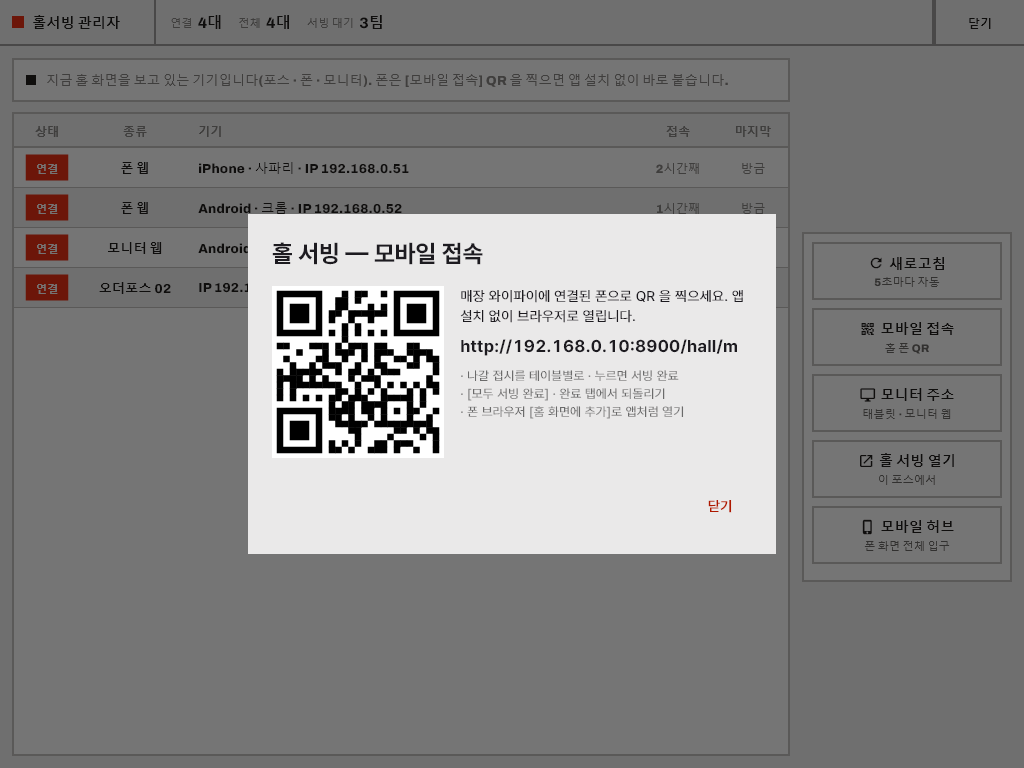Click the black square bullet in info banner

point(31,80)
